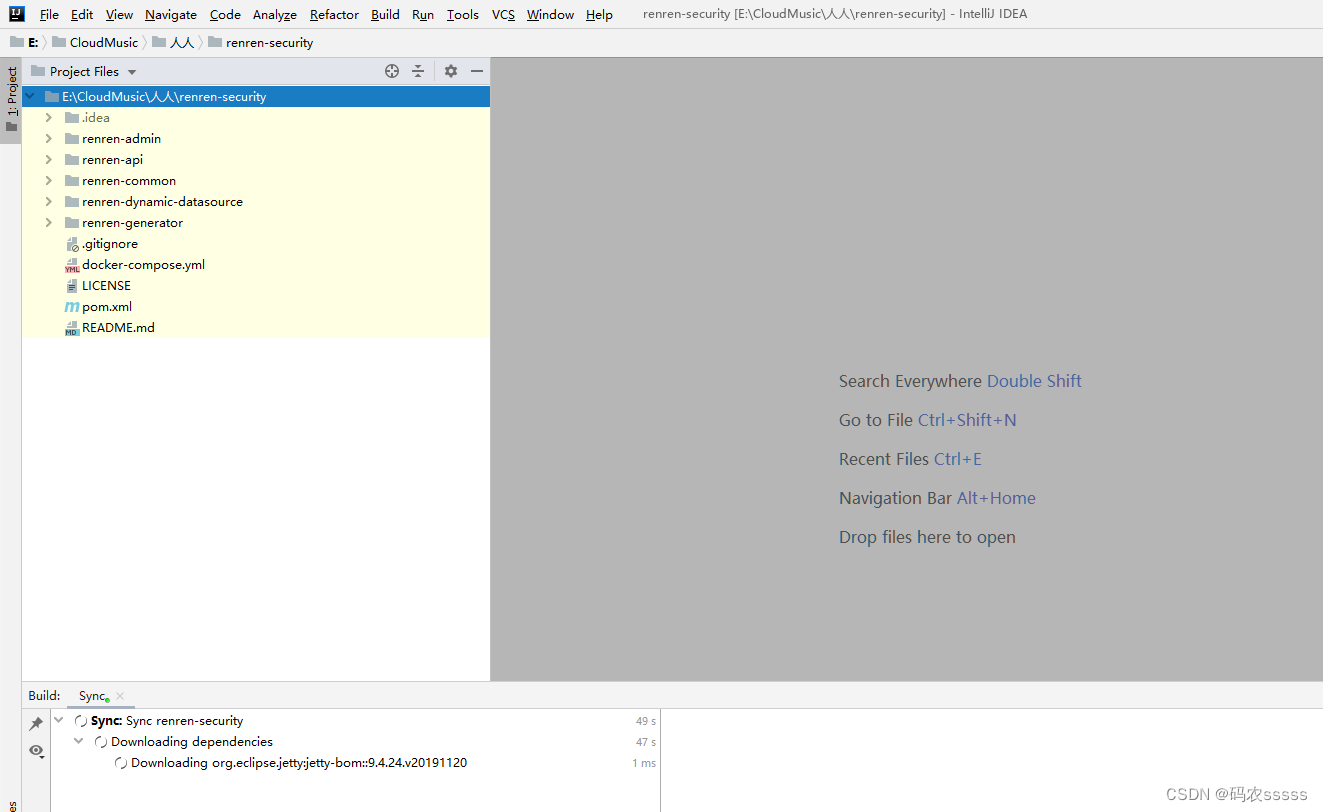Open the VCS menu
Screen dimensions: 1323x812
pyautogui.click(x=504, y=14)
